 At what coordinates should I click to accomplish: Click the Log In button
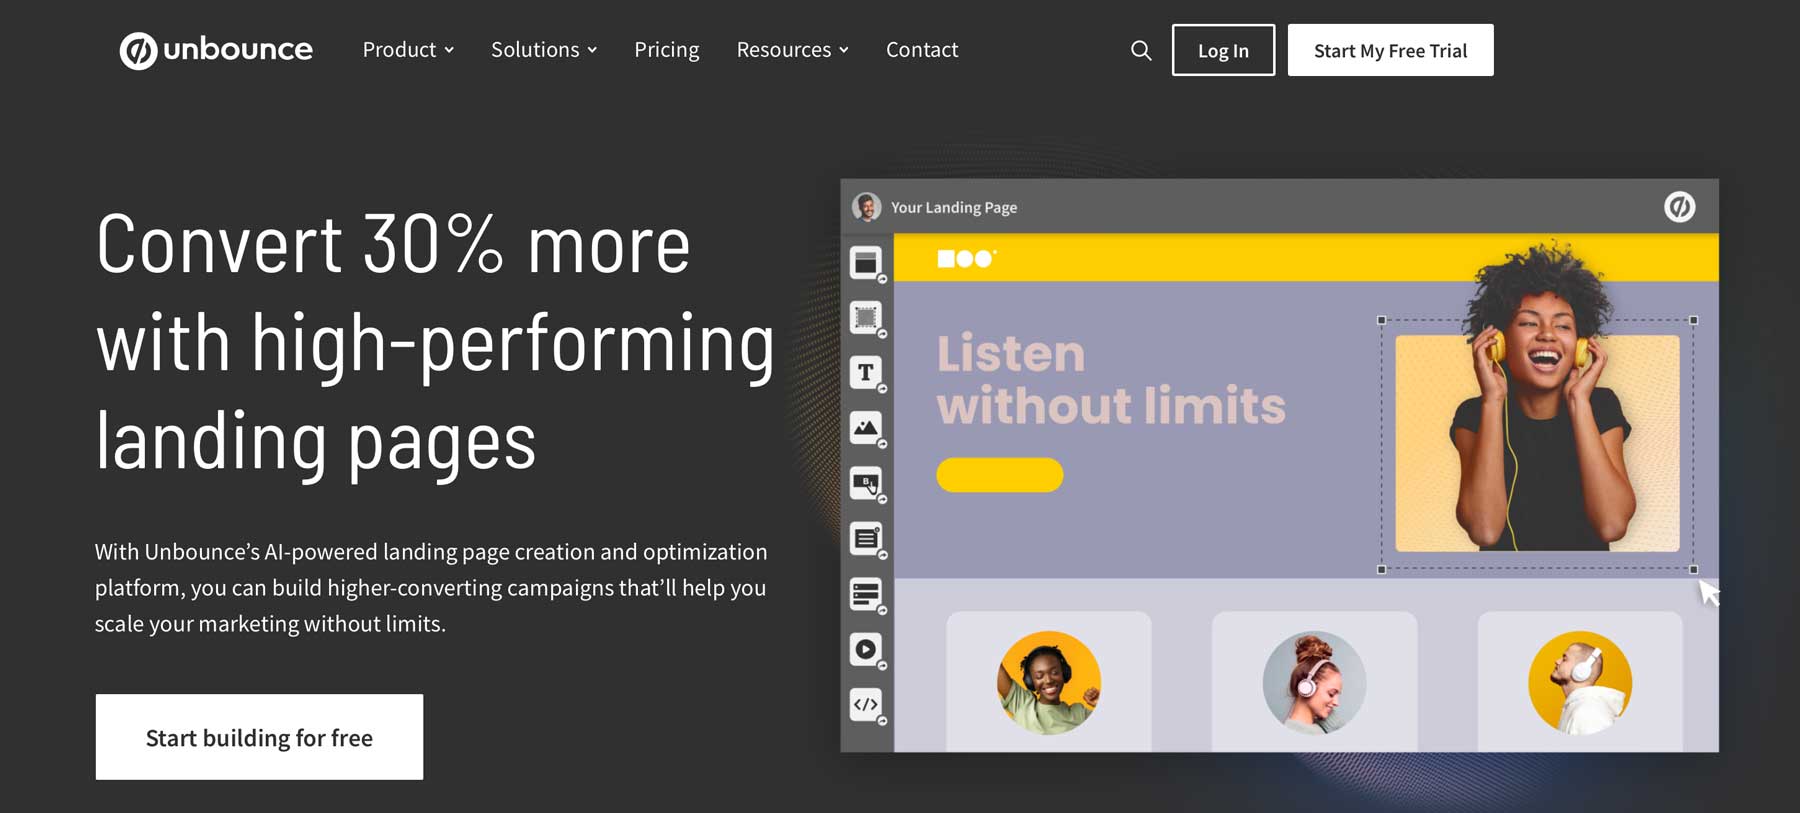pos(1223,50)
